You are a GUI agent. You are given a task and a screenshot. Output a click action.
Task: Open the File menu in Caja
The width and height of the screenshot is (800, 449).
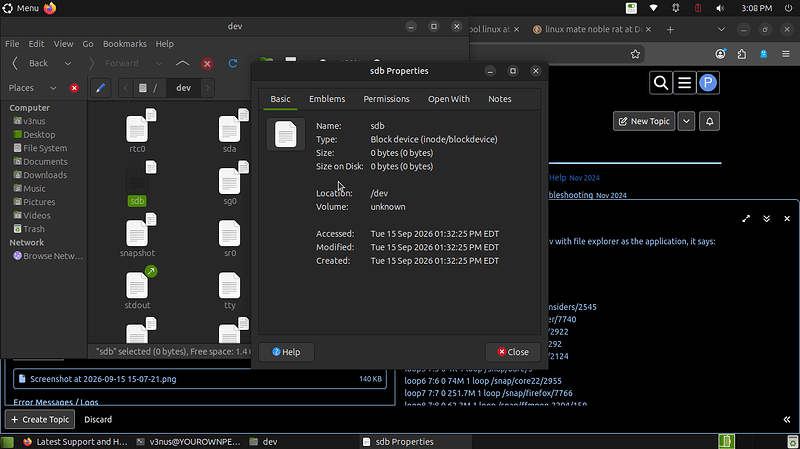(12, 44)
